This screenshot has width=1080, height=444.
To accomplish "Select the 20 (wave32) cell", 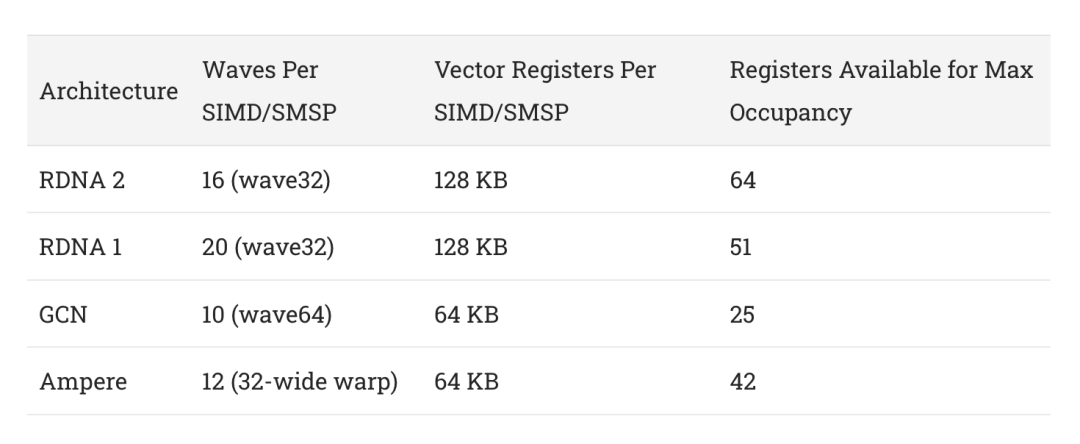I will [268, 247].
